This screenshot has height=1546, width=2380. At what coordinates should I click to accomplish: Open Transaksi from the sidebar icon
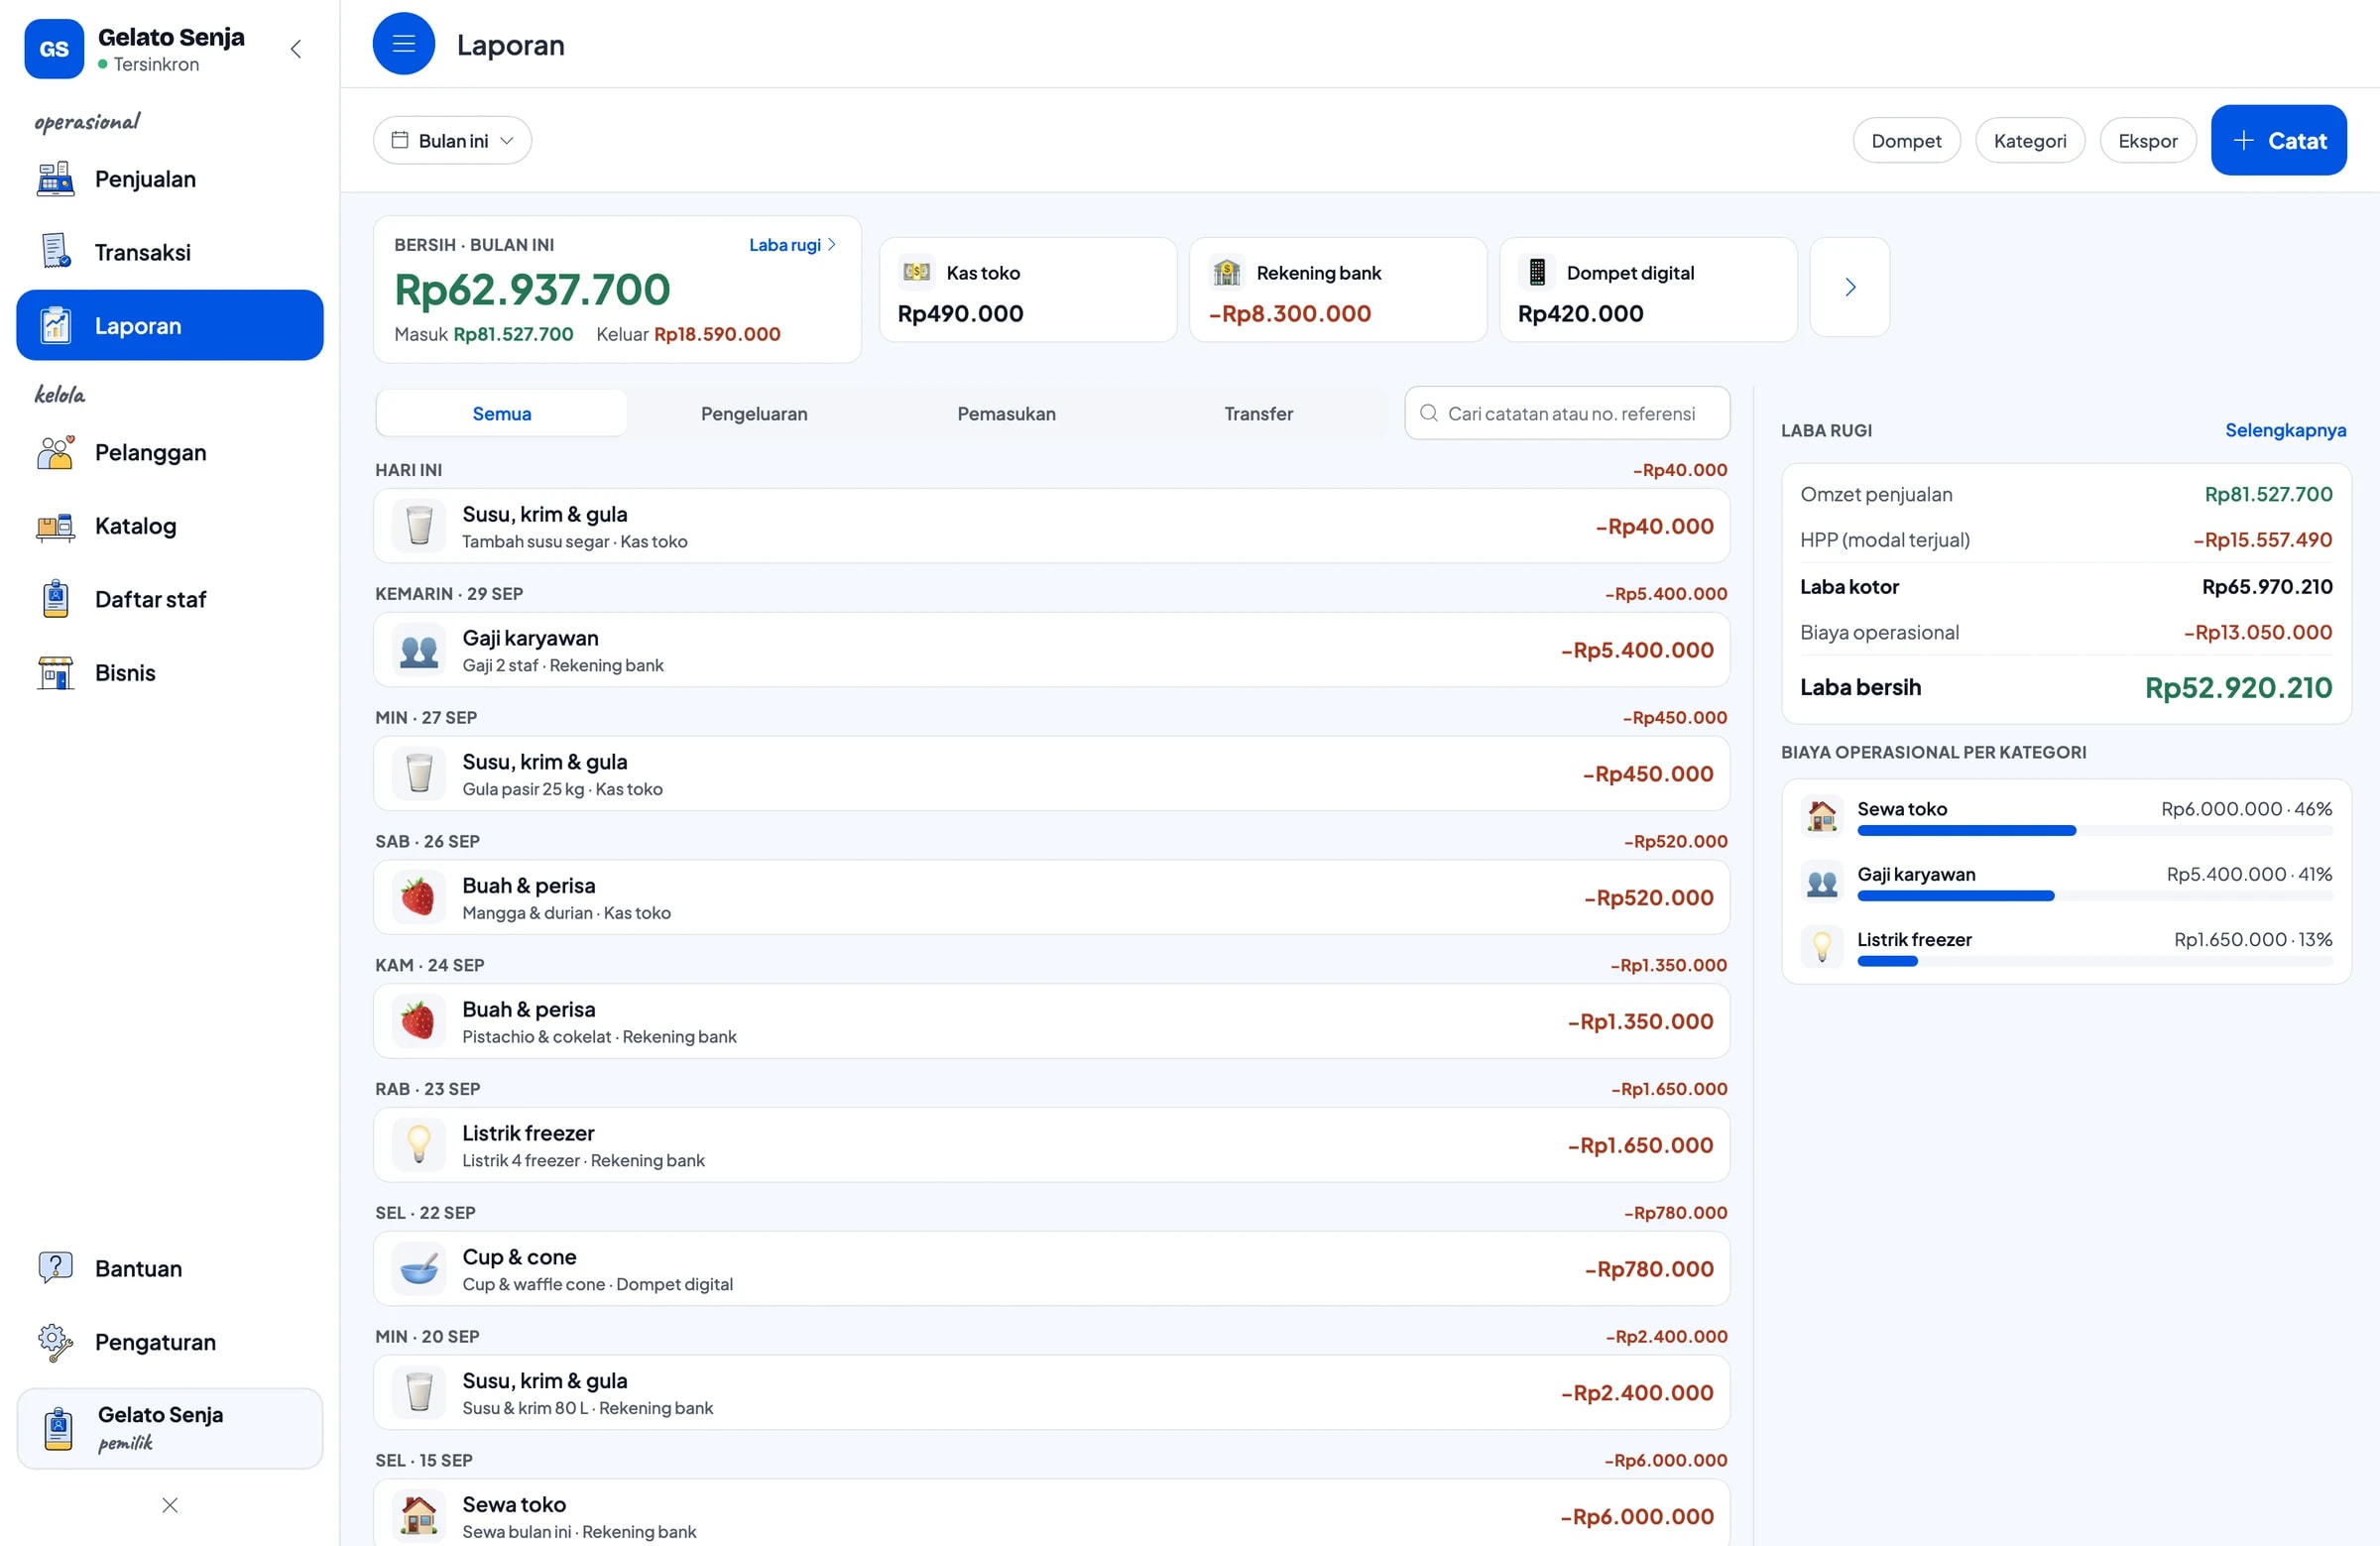coord(55,252)
